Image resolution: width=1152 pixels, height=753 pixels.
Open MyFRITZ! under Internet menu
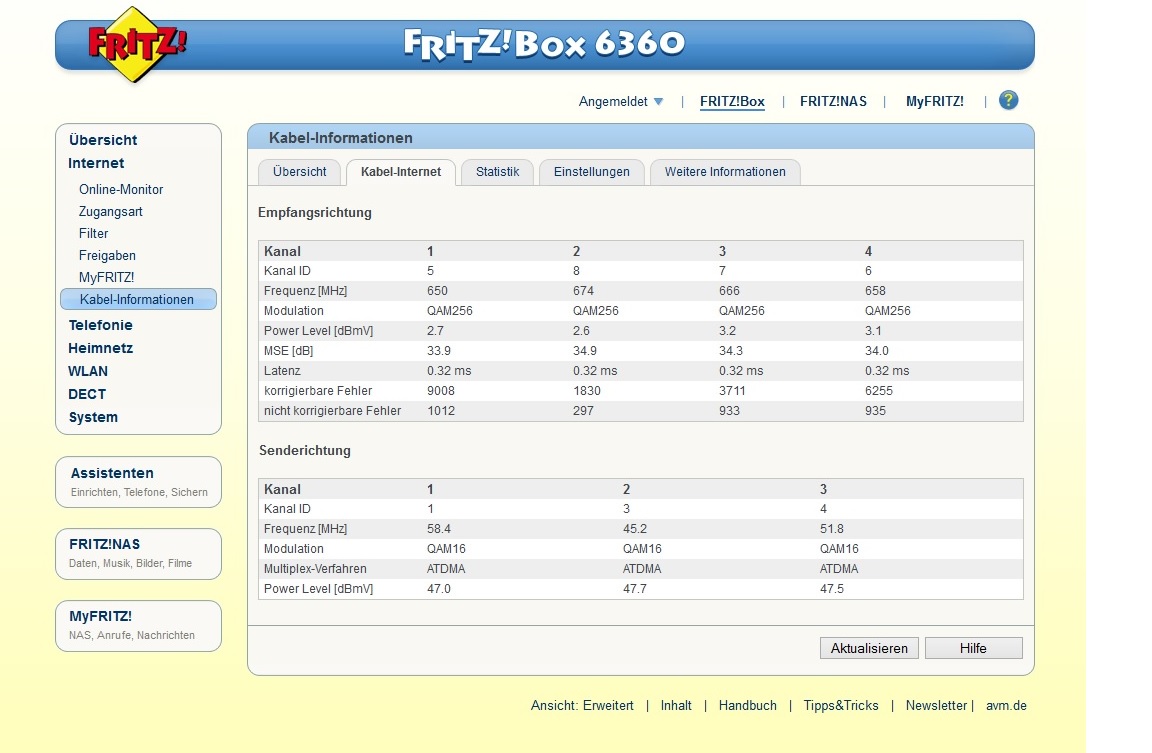click(x=107, y=277)
